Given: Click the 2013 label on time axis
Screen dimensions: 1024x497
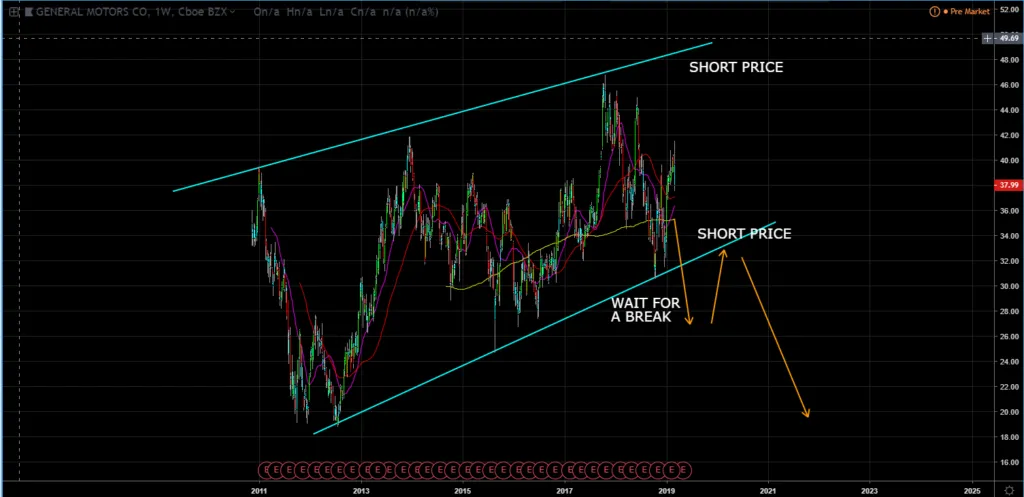Looking at the screenshot, I should point(361,490).
